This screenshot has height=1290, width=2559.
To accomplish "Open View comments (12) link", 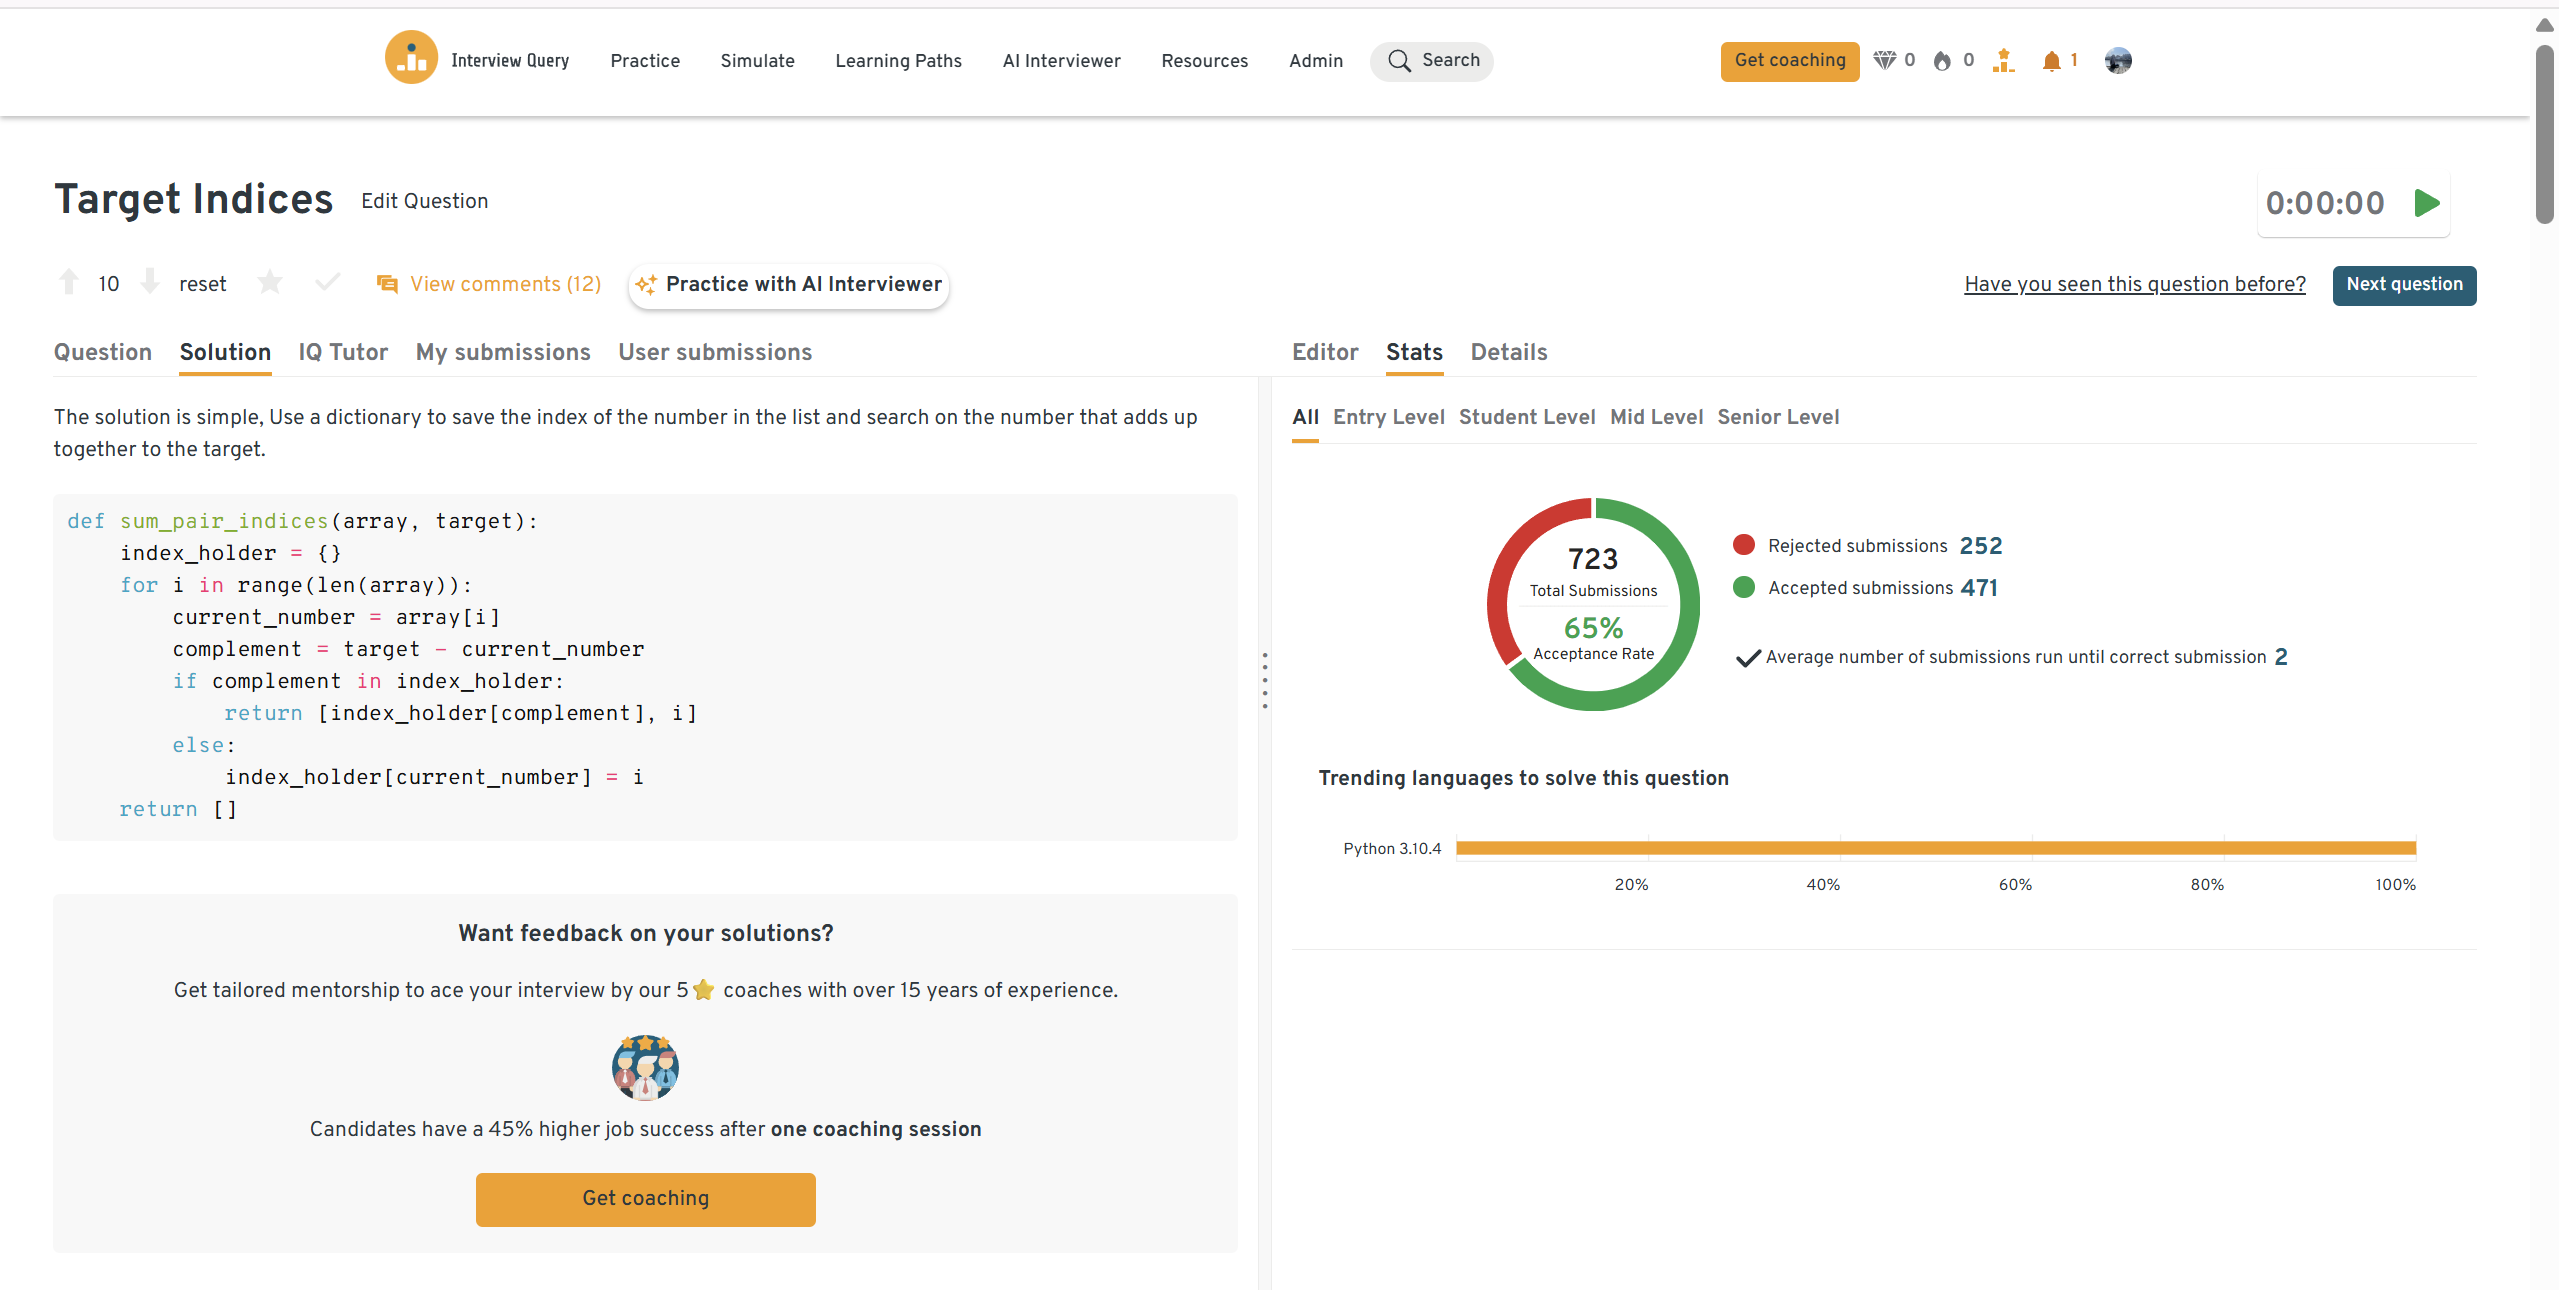I will pyautogui.click(x=505, y=284).
